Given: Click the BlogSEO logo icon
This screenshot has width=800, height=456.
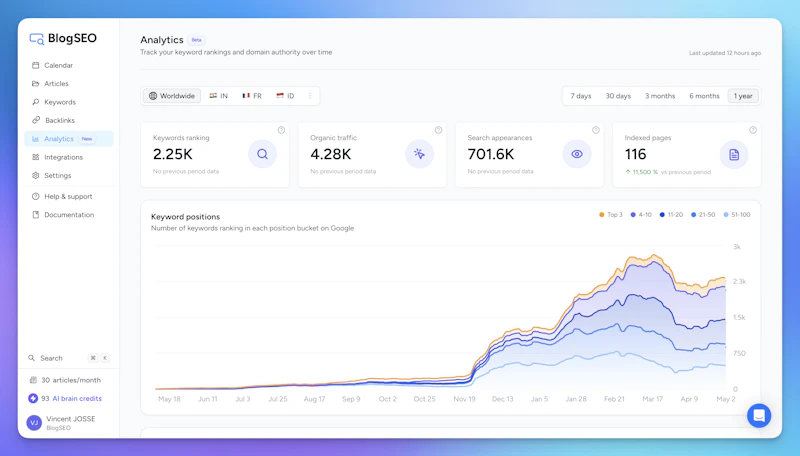Looking at the screenshot, I should (x=37, y=39).
